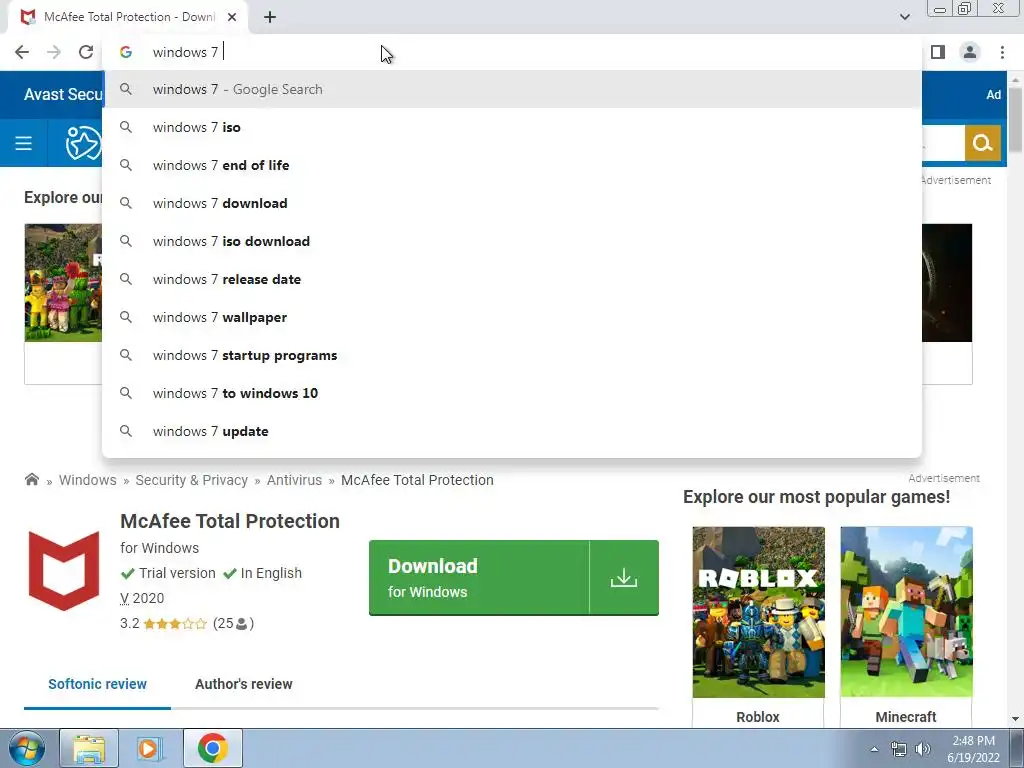Switch to the Softonic review tab
The image size is (1024, 768).
click(97, 684)
